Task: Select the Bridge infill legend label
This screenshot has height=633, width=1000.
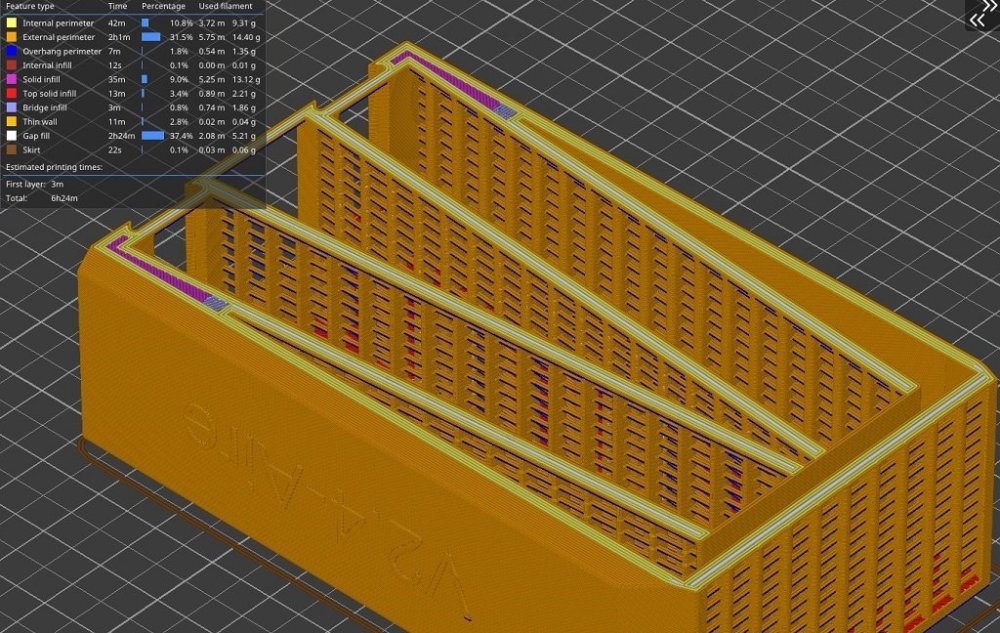Action: tap(45, 107)
